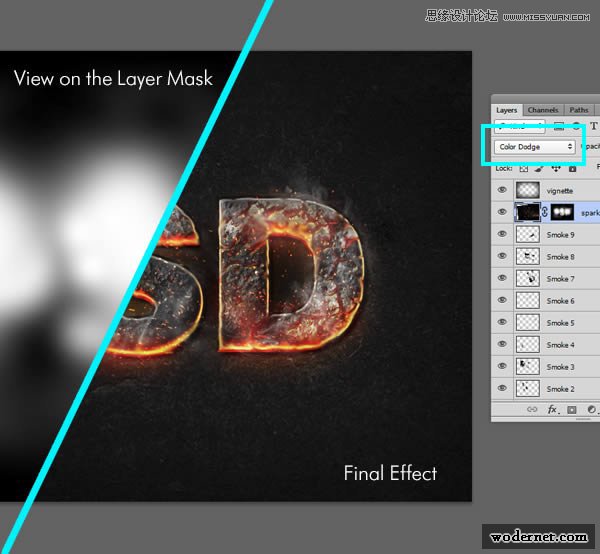Click the new adjustment layer icon
The height and width of the screenshot is (554, 600).
point(591,409)
